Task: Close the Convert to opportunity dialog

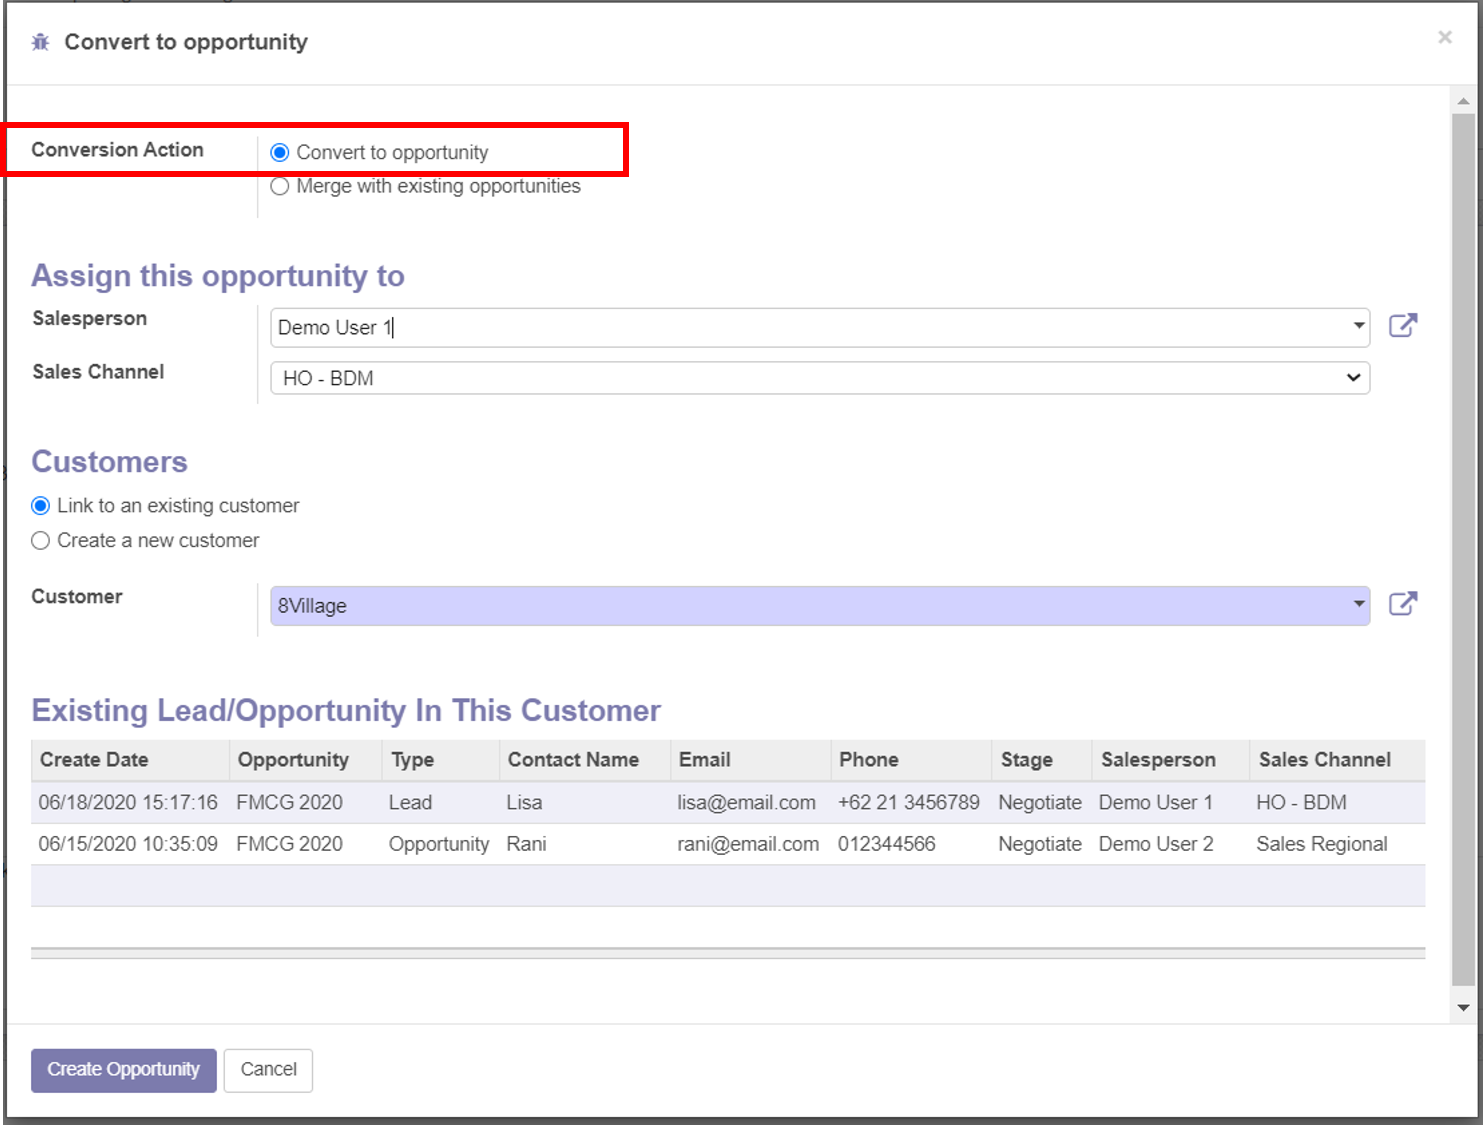Action: 1445,37
